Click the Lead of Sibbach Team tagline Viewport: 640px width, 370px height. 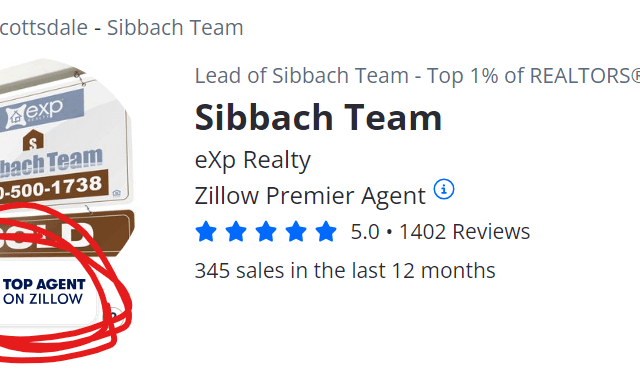pos(417,76)
